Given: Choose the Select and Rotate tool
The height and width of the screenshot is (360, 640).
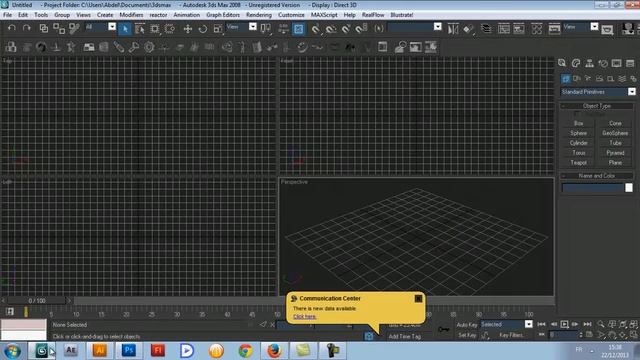Looking at the screenshot, I should (x=202, y=29).
